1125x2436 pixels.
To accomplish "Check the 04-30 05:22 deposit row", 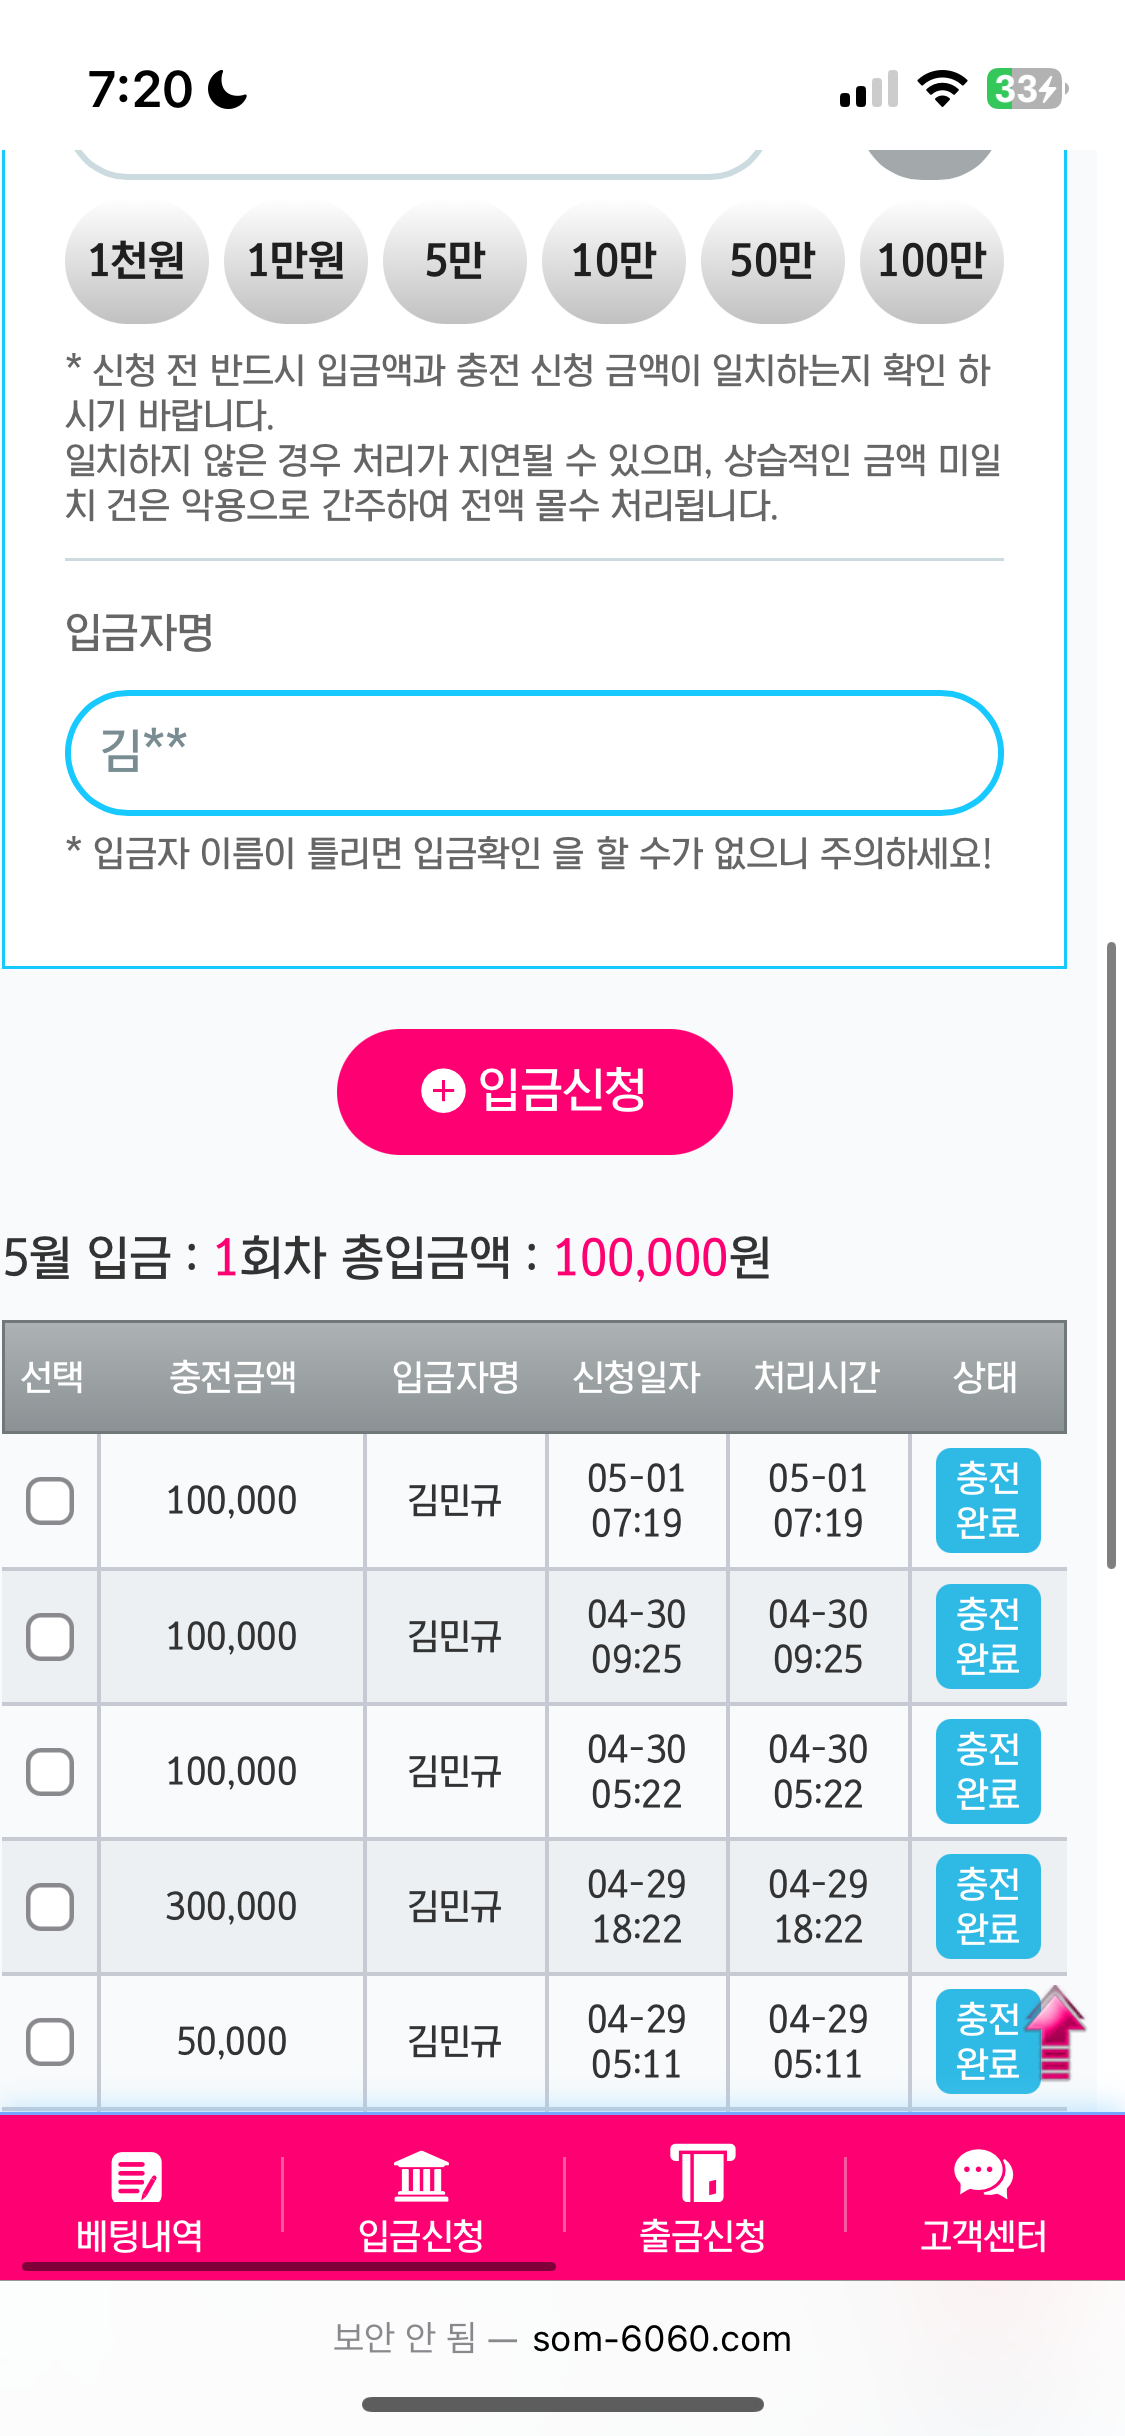I will (50, 1772).
